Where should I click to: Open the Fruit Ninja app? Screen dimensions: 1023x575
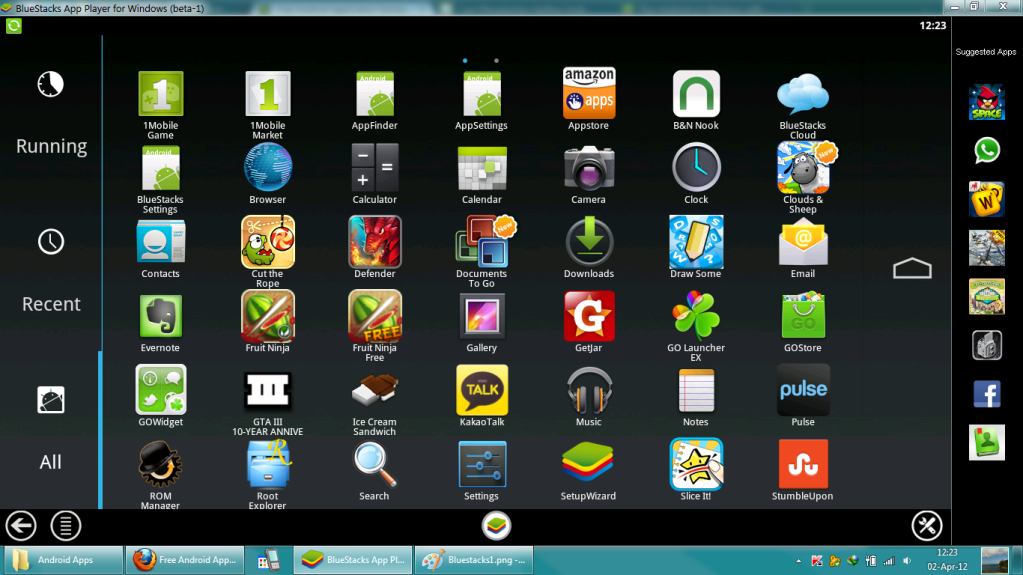pos(267,316)
